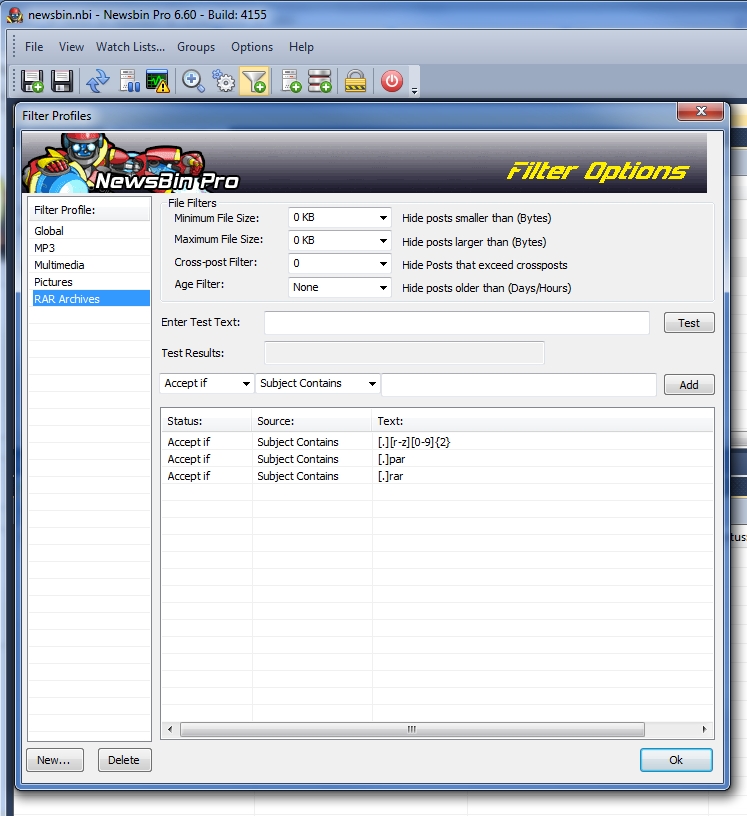Click the New... profile button
The height and width of the screenshot is (816, 747).
pos(55,760)
